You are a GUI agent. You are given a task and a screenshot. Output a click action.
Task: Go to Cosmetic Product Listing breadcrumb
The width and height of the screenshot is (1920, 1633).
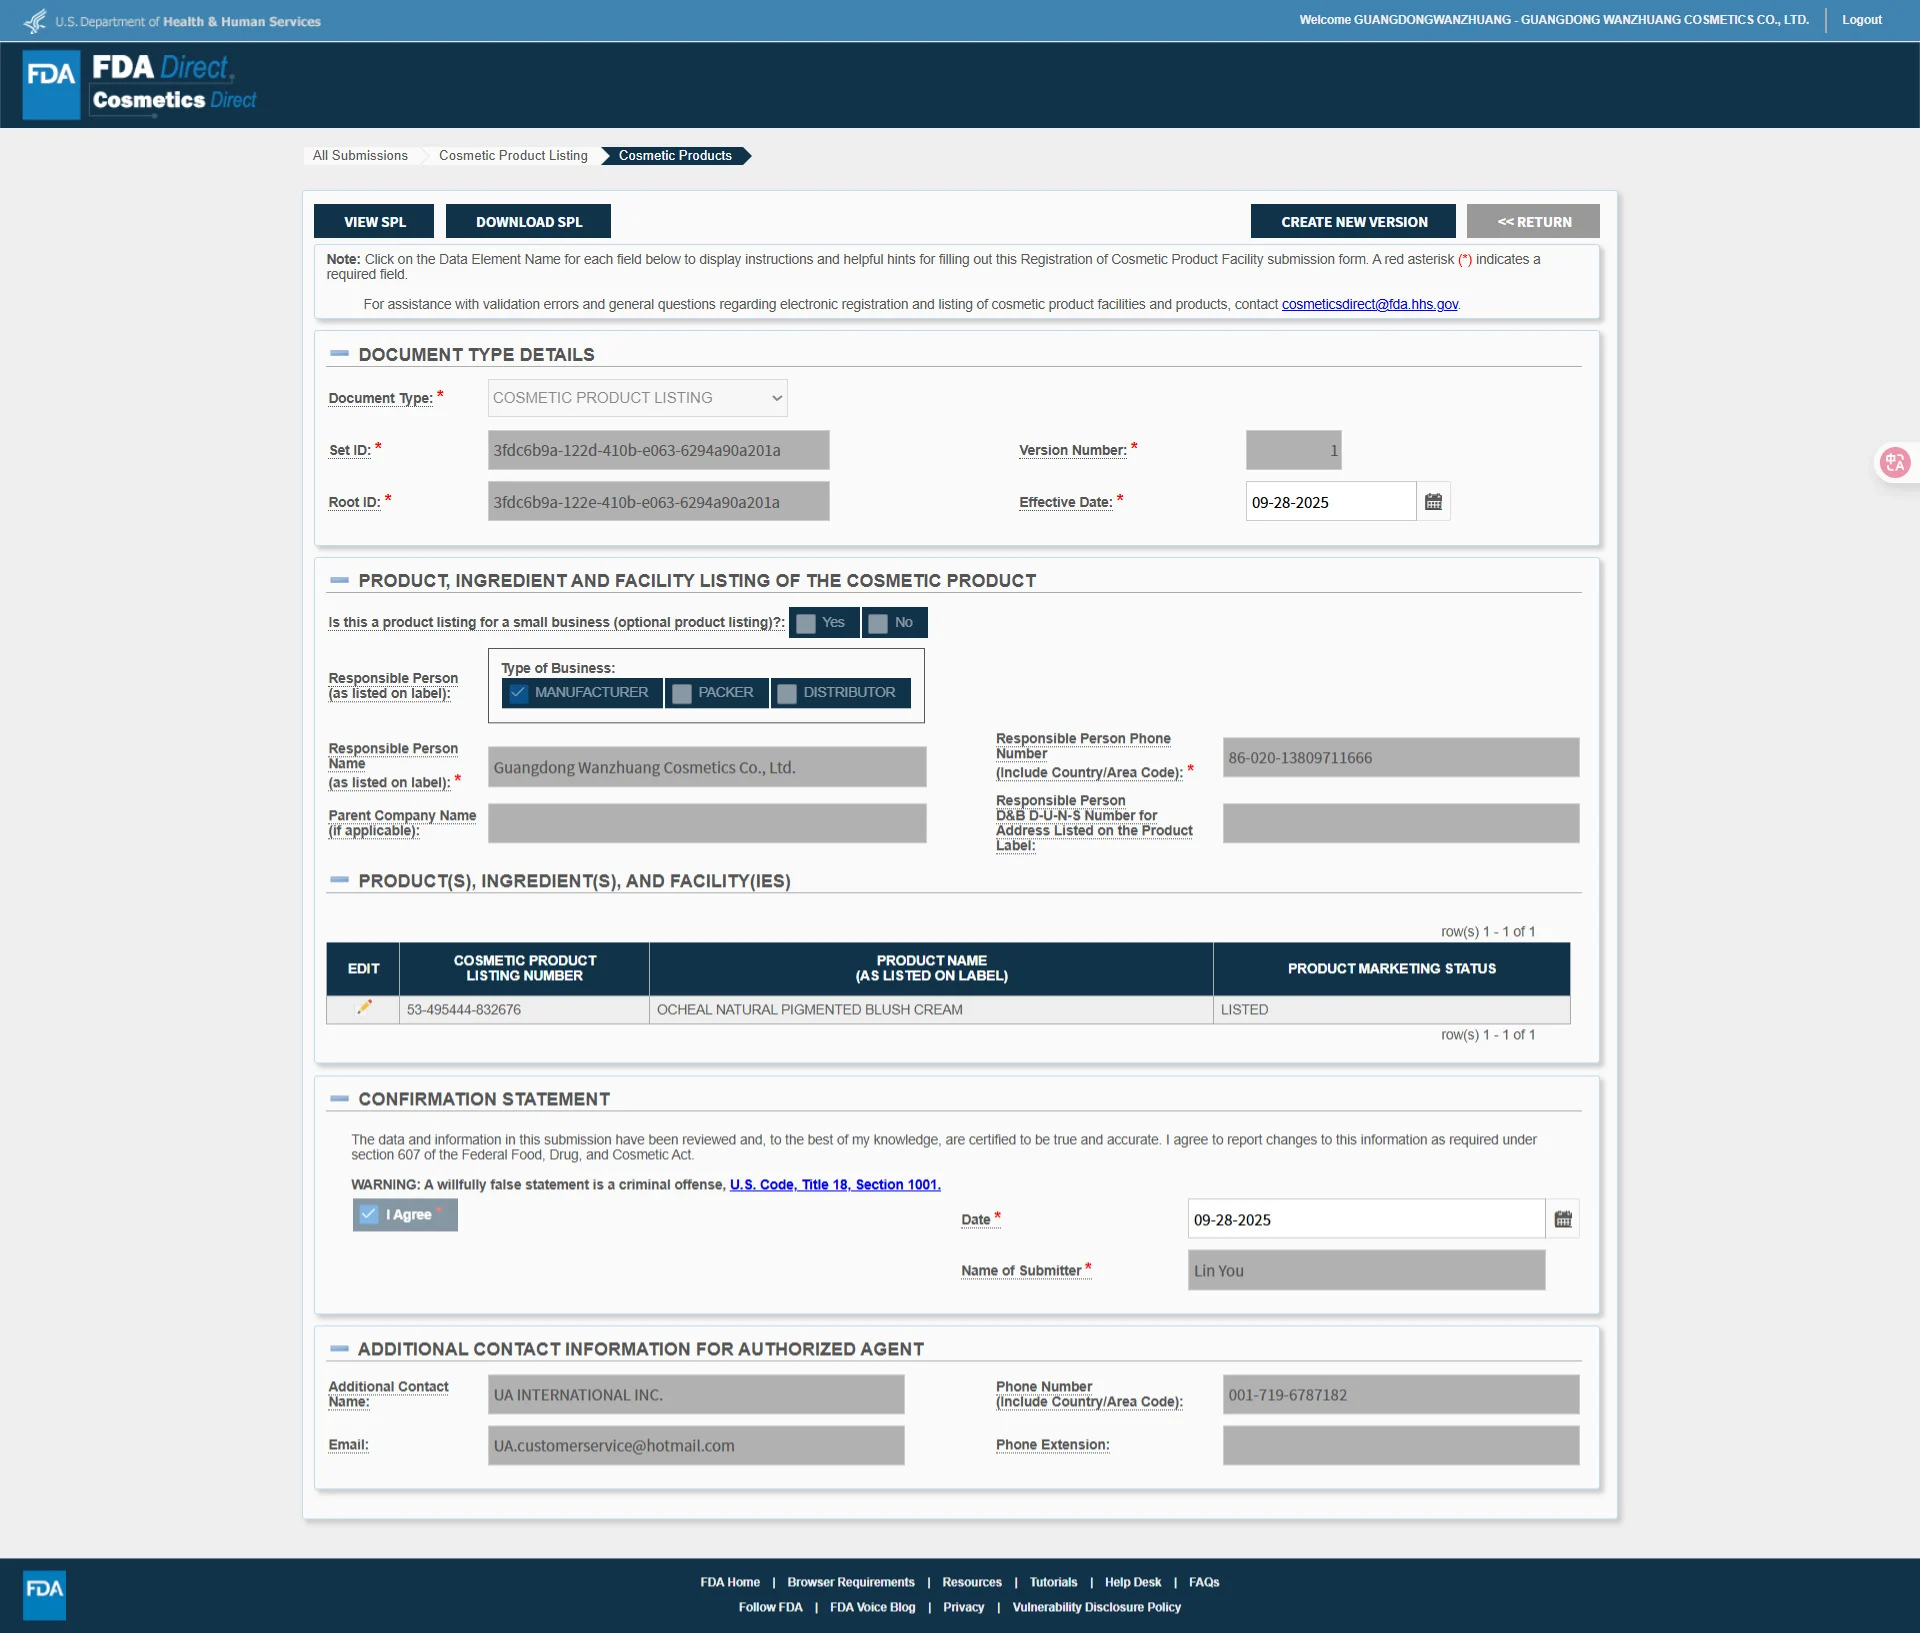click(513, 155)
